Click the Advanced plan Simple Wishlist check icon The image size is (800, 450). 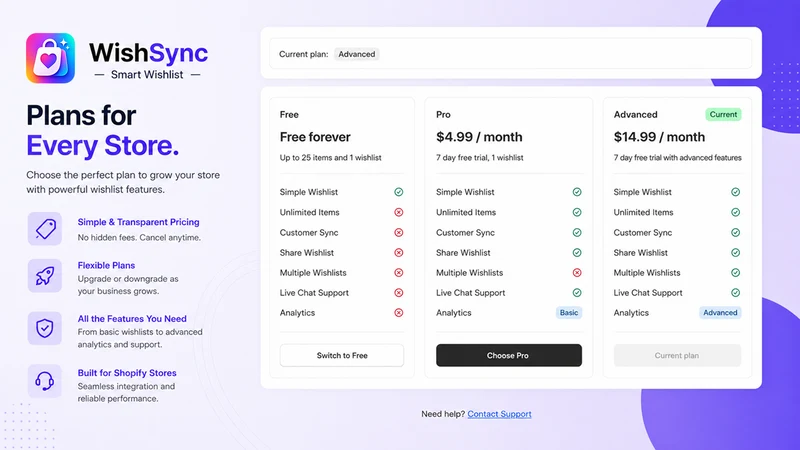click(x=735, y=192)
